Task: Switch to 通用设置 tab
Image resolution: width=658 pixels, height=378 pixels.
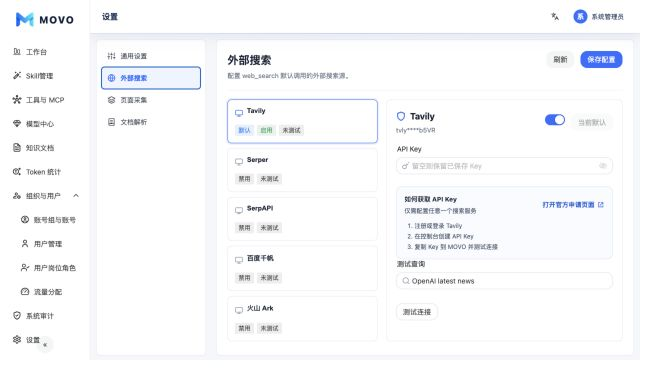Action: click(x=151, y=56)
